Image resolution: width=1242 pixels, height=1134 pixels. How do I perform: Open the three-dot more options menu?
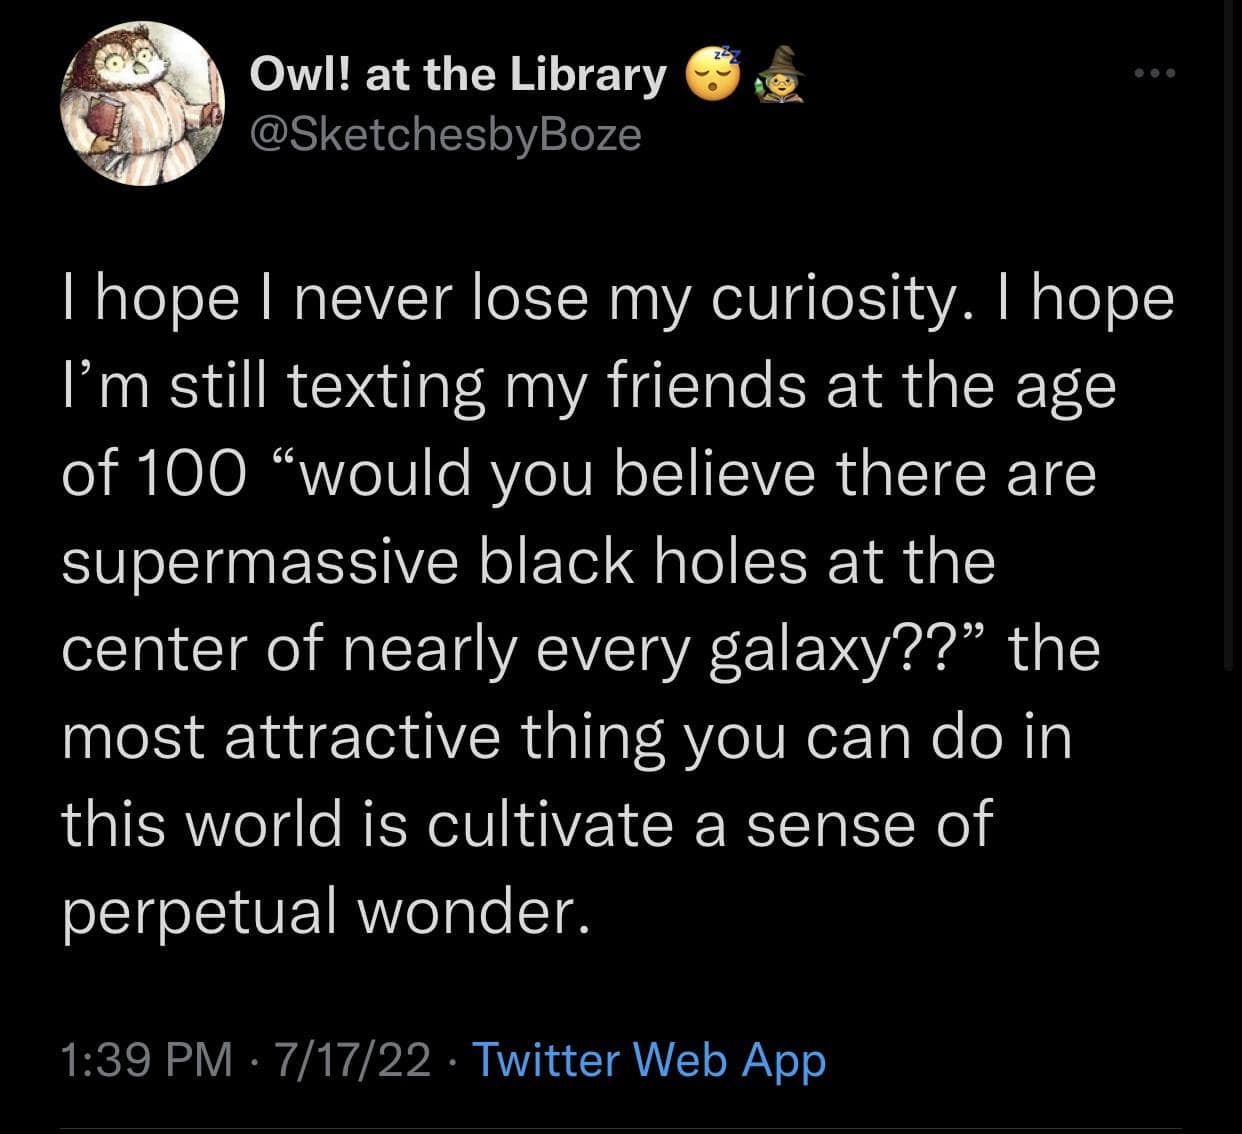tap(1158, 73)
